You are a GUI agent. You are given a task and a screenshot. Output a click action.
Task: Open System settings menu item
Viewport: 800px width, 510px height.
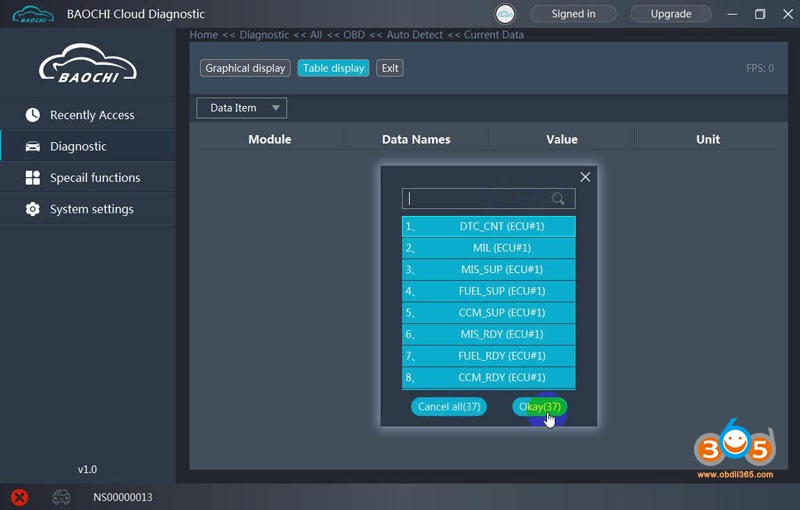[x=88, y=209]
